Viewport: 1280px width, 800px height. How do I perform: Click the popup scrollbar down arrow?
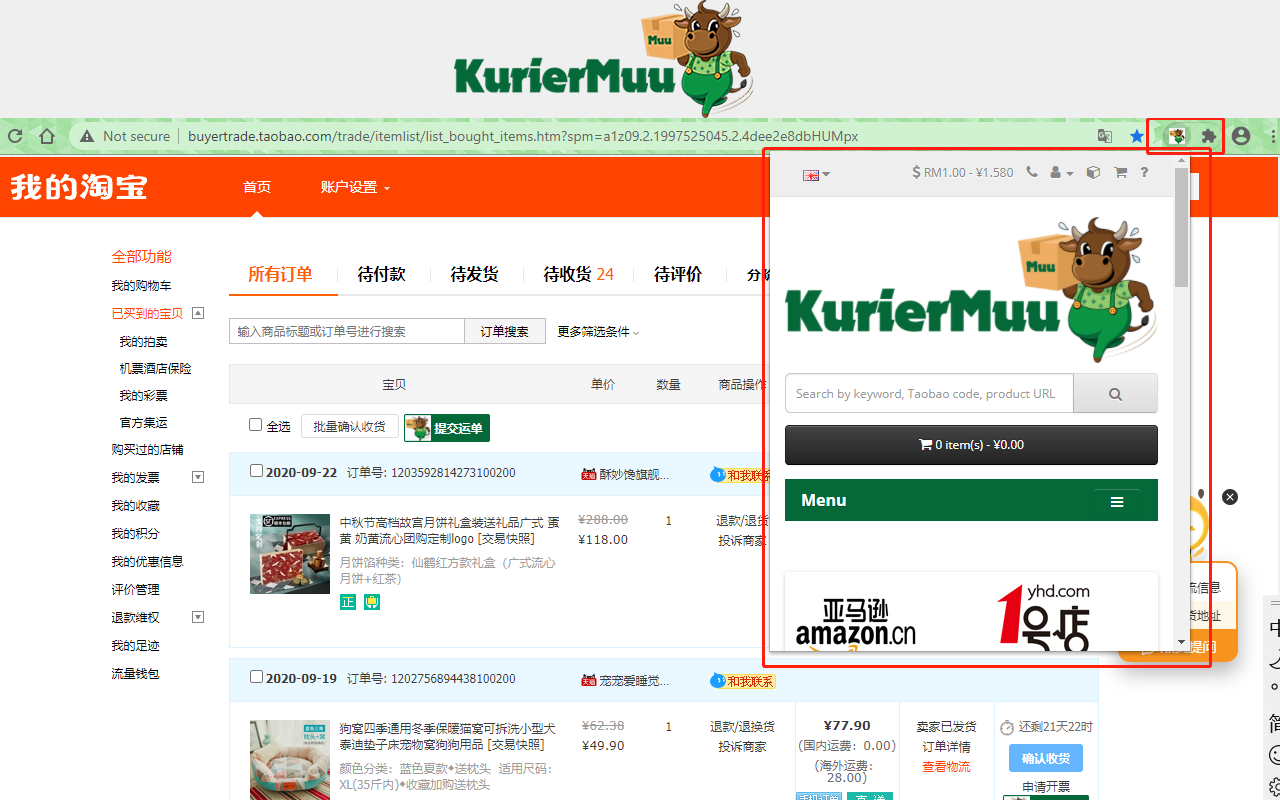(1182, 642)
